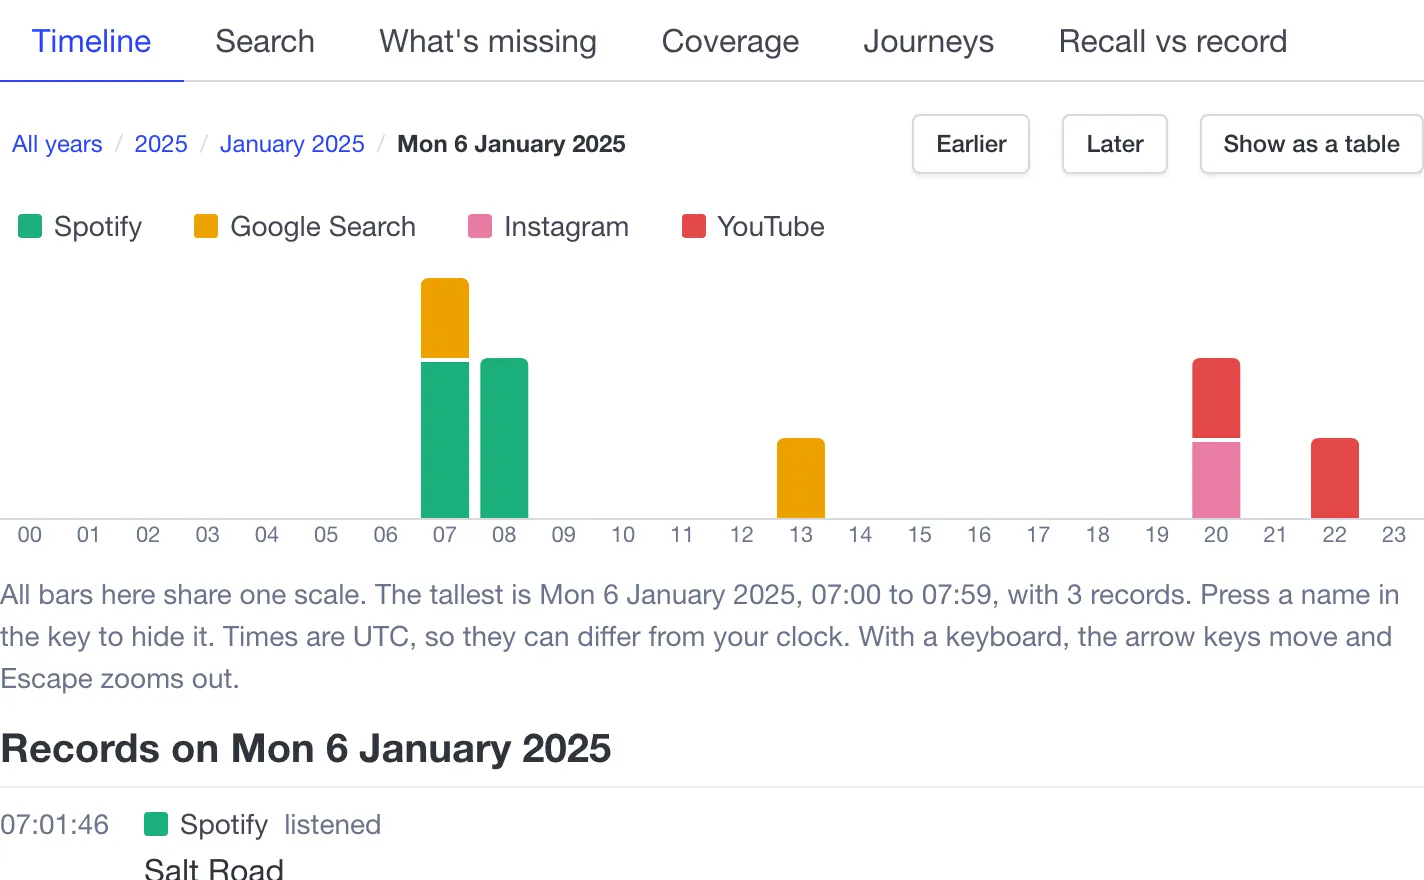Open the Timeline tab
Viewport: 1424px width, 880px height.
tap(91, 41)
